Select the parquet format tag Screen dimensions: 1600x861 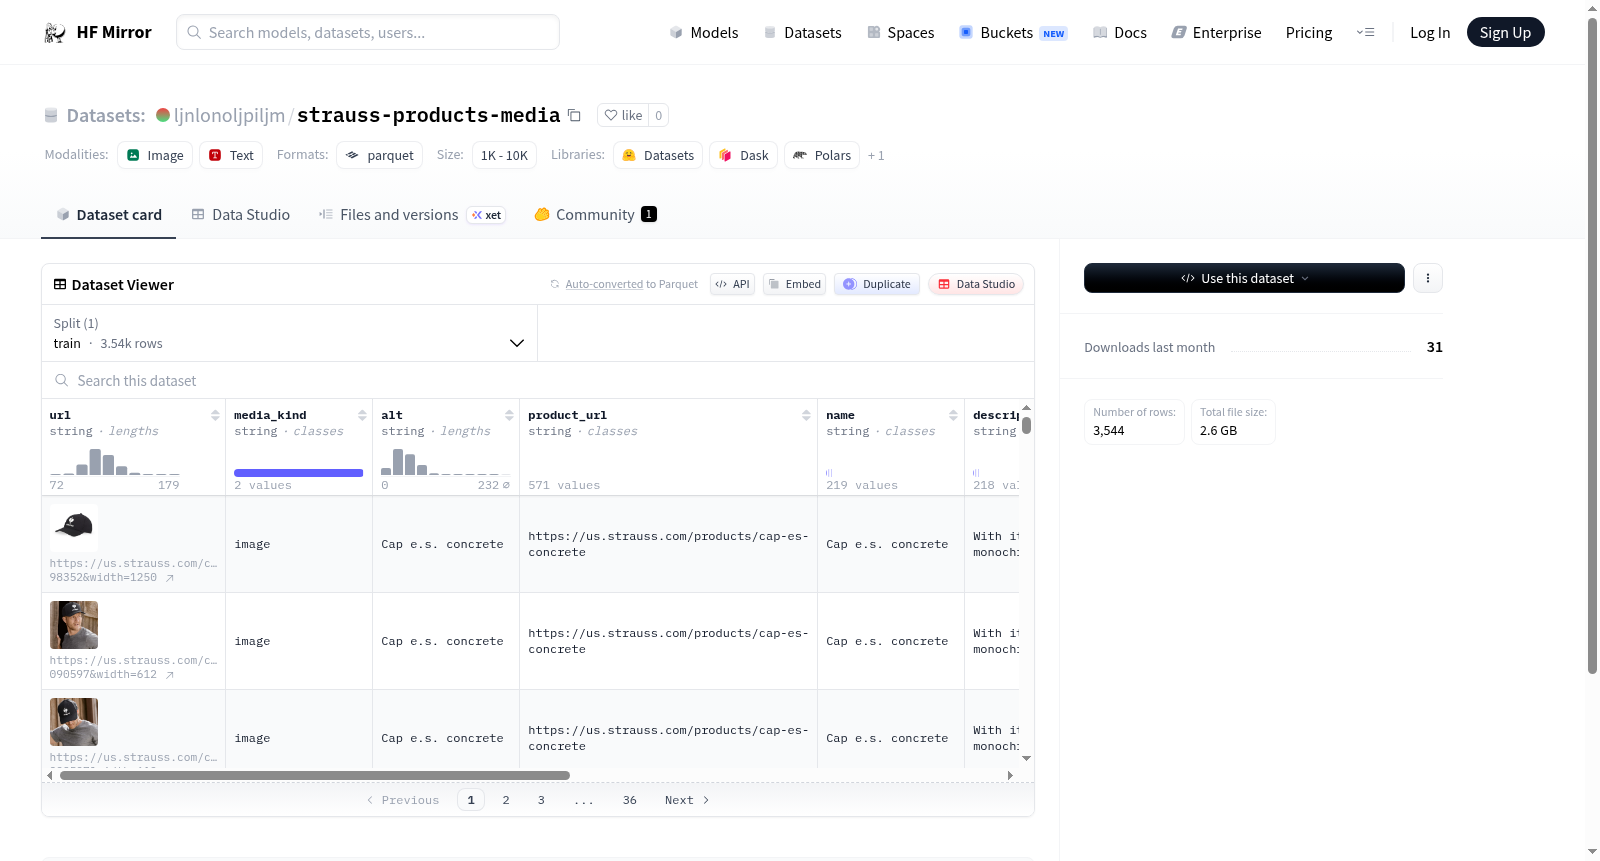coord(380,155)
